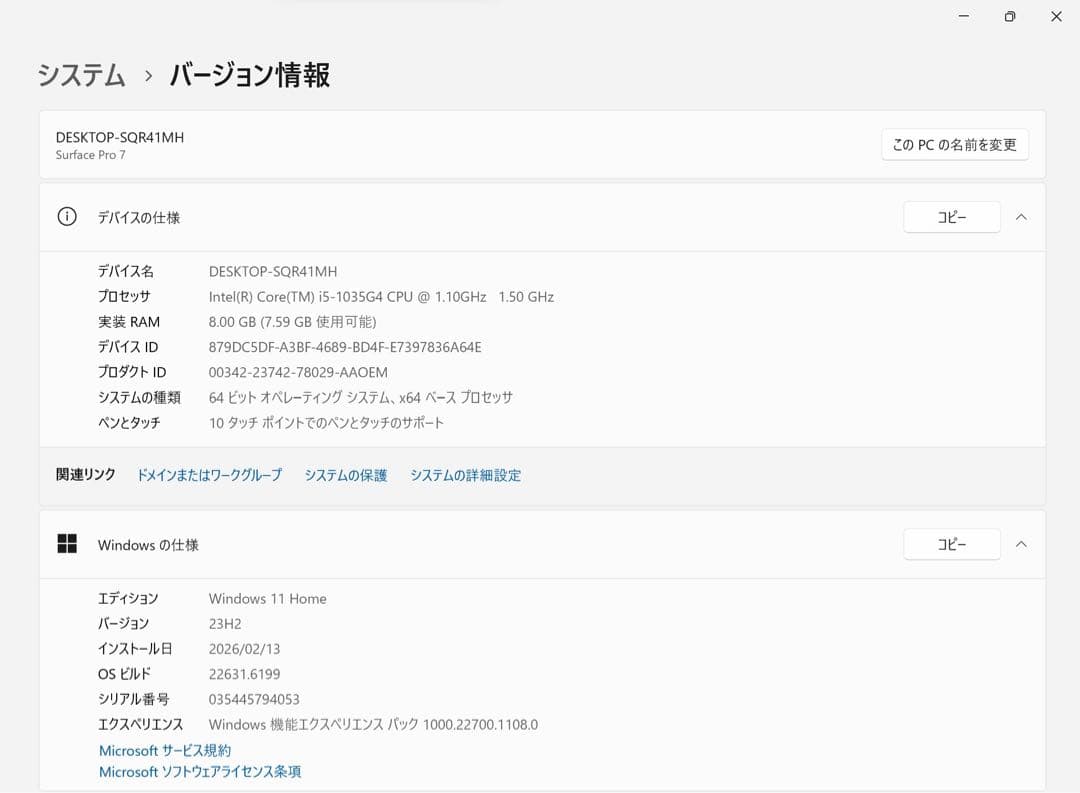Collapse the Windows の仕様 section chevron
This screenshot has width=1080, height=793.
[x=1021, y=544]
